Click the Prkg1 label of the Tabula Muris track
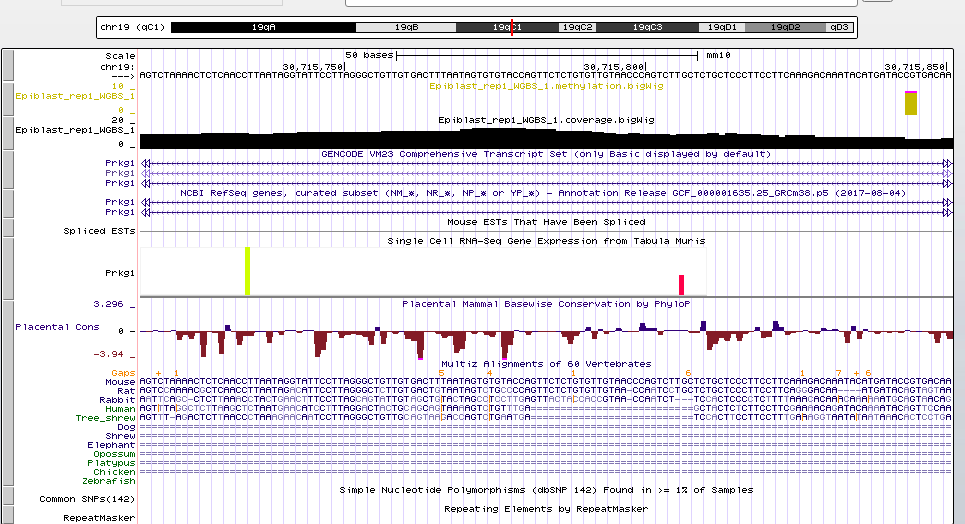 pos(120,273)
